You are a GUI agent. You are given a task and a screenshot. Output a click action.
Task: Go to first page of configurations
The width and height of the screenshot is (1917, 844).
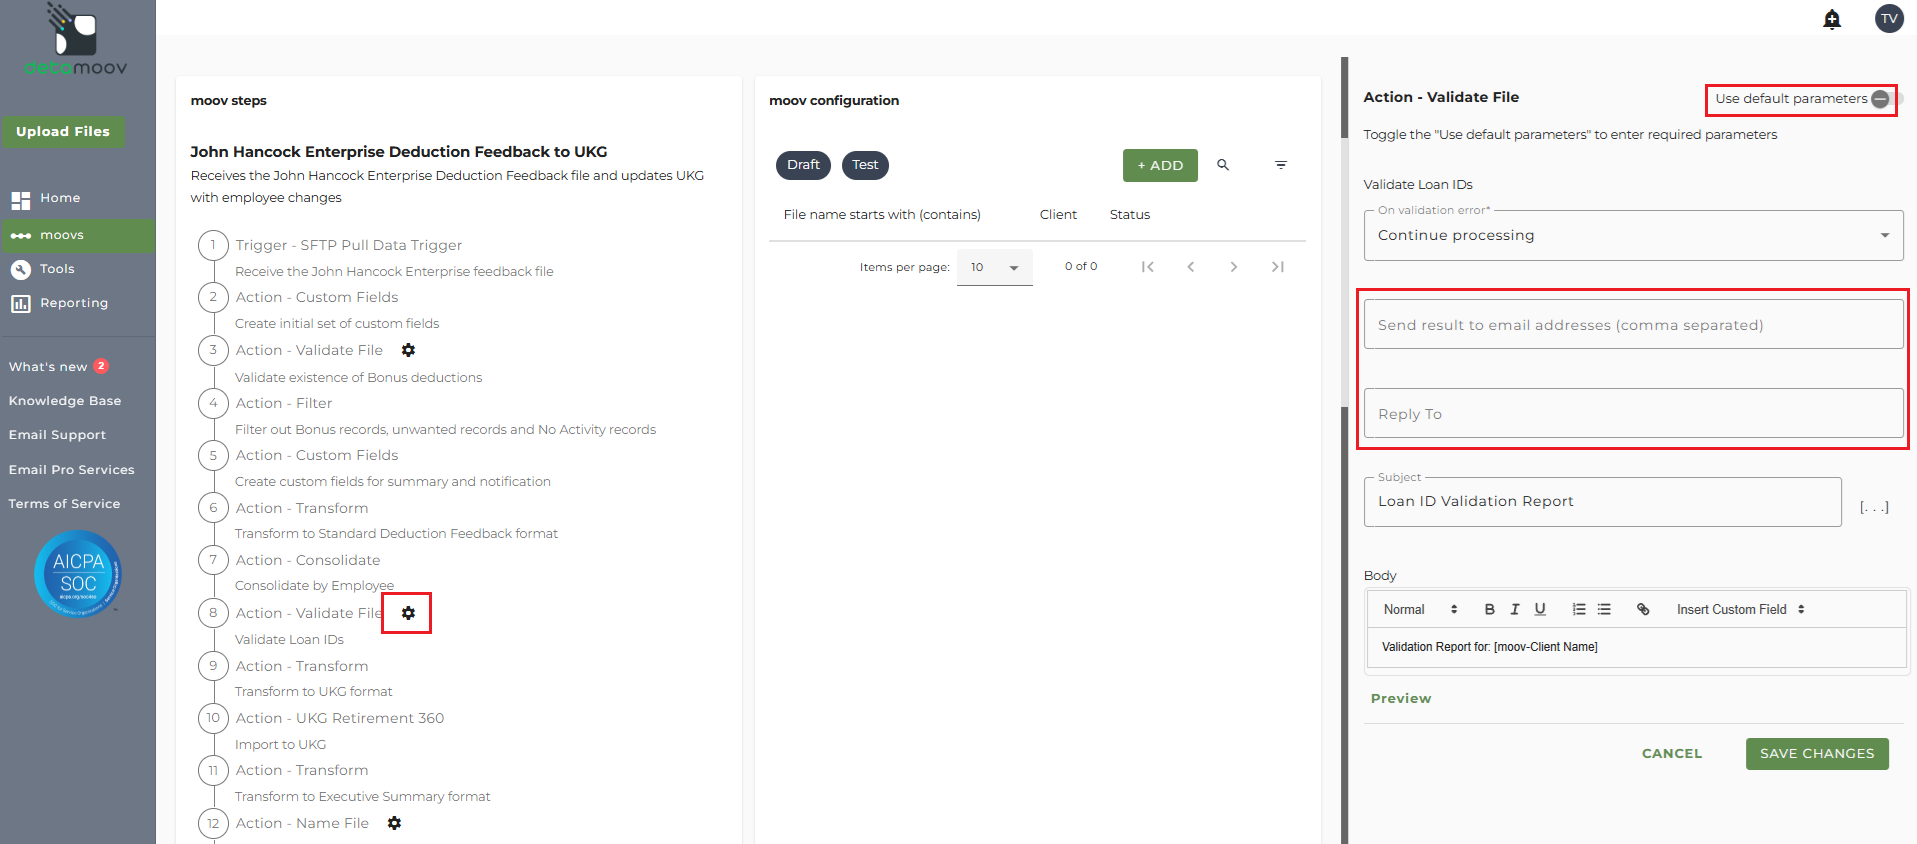[x=1148, y=267]
